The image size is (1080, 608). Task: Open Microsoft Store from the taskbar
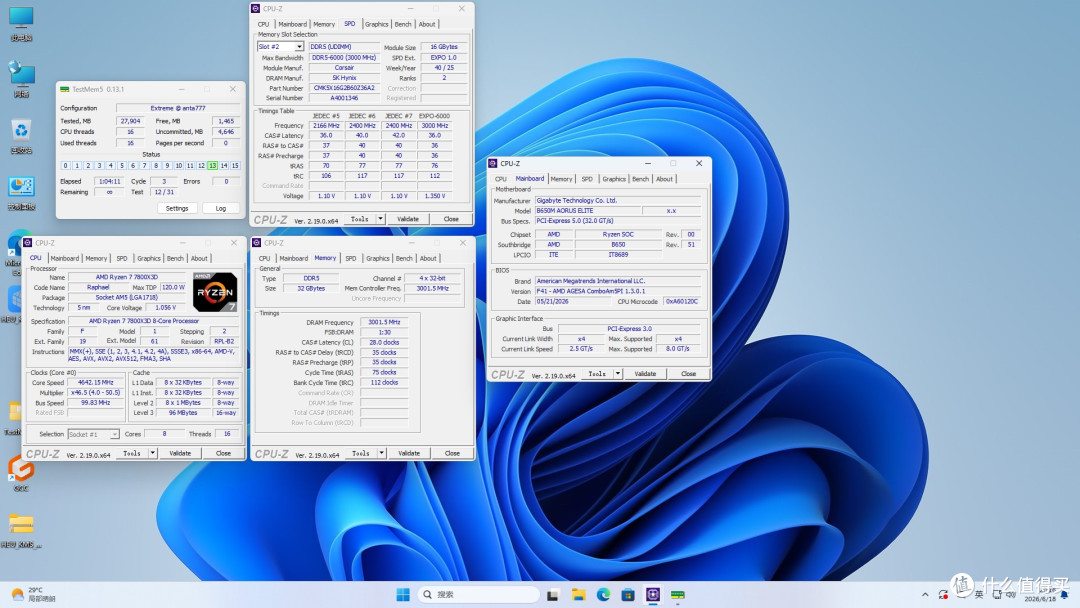[x=627, y=594]
